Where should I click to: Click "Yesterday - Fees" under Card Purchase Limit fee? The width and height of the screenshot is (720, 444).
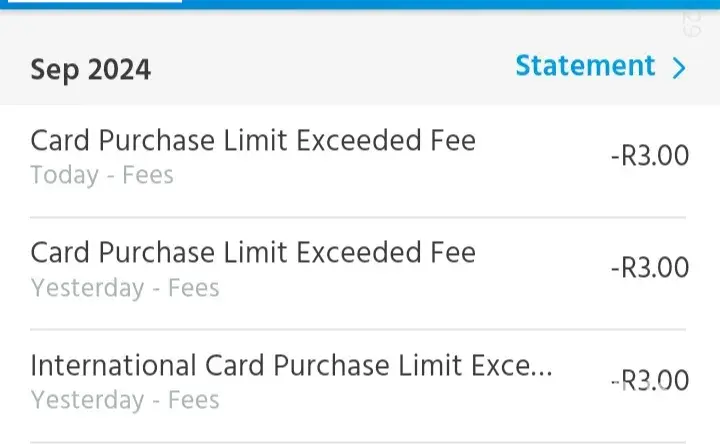[125, 288]
